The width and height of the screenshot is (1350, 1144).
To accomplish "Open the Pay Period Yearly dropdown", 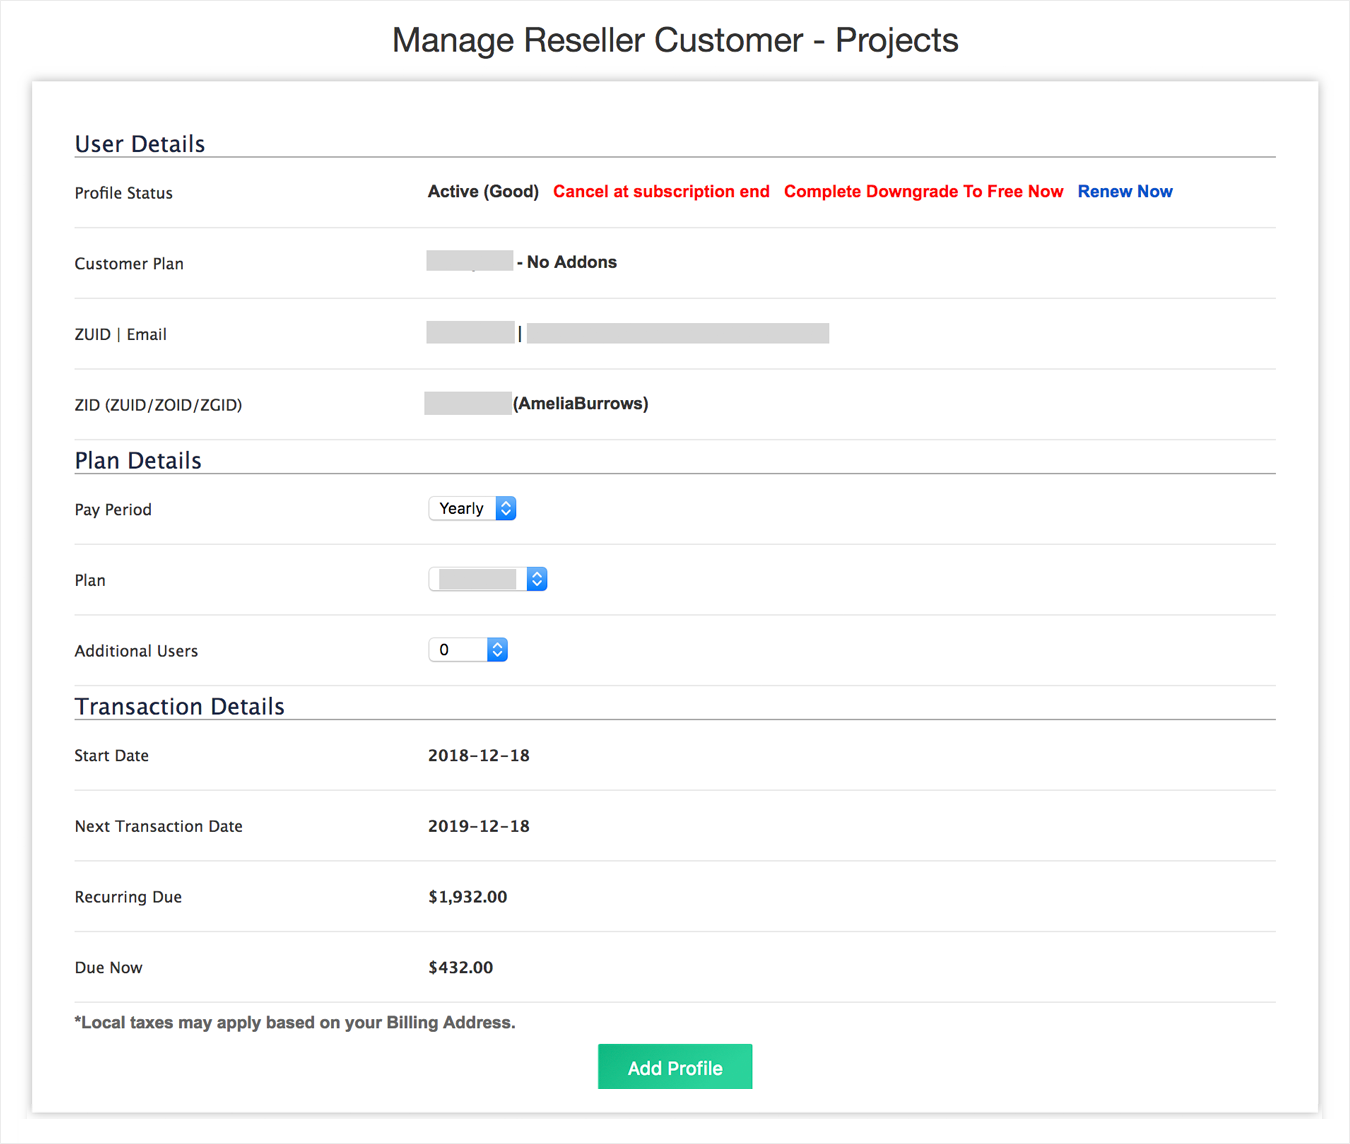I will pyautogui.click(x=472, y=509).
